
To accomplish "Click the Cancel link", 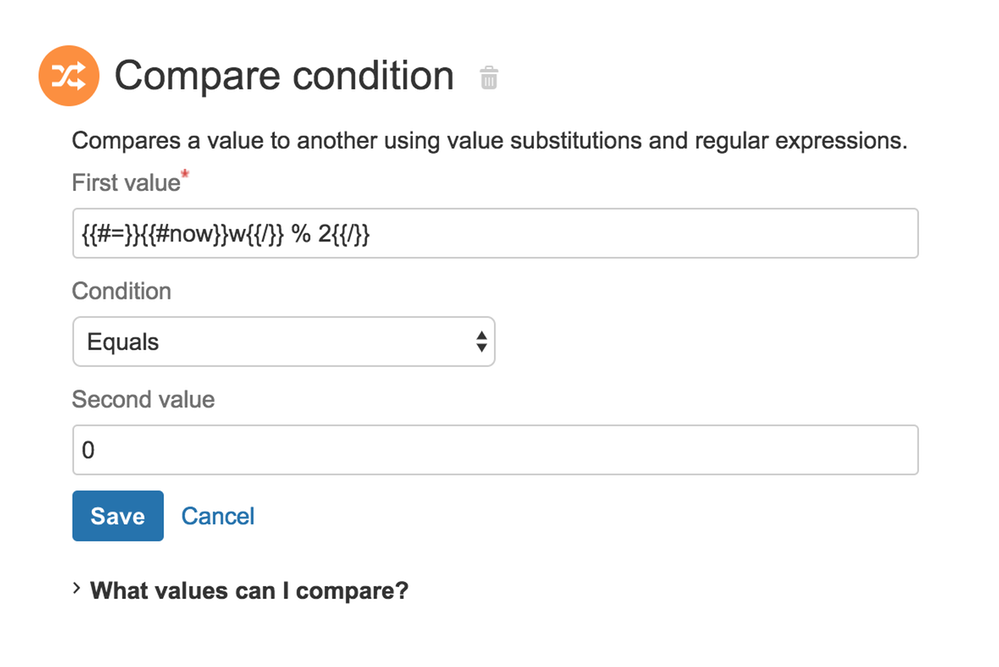I will (x=218, y=516).
